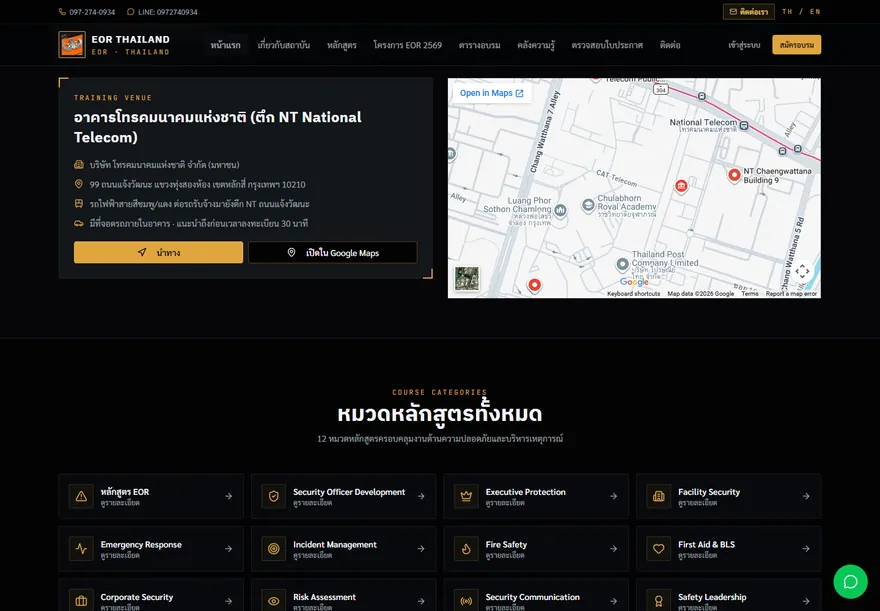Click the address line 99 ถนนแจ้งวัฒนะ
880x611 pixels.
click(x=198, y=185)
